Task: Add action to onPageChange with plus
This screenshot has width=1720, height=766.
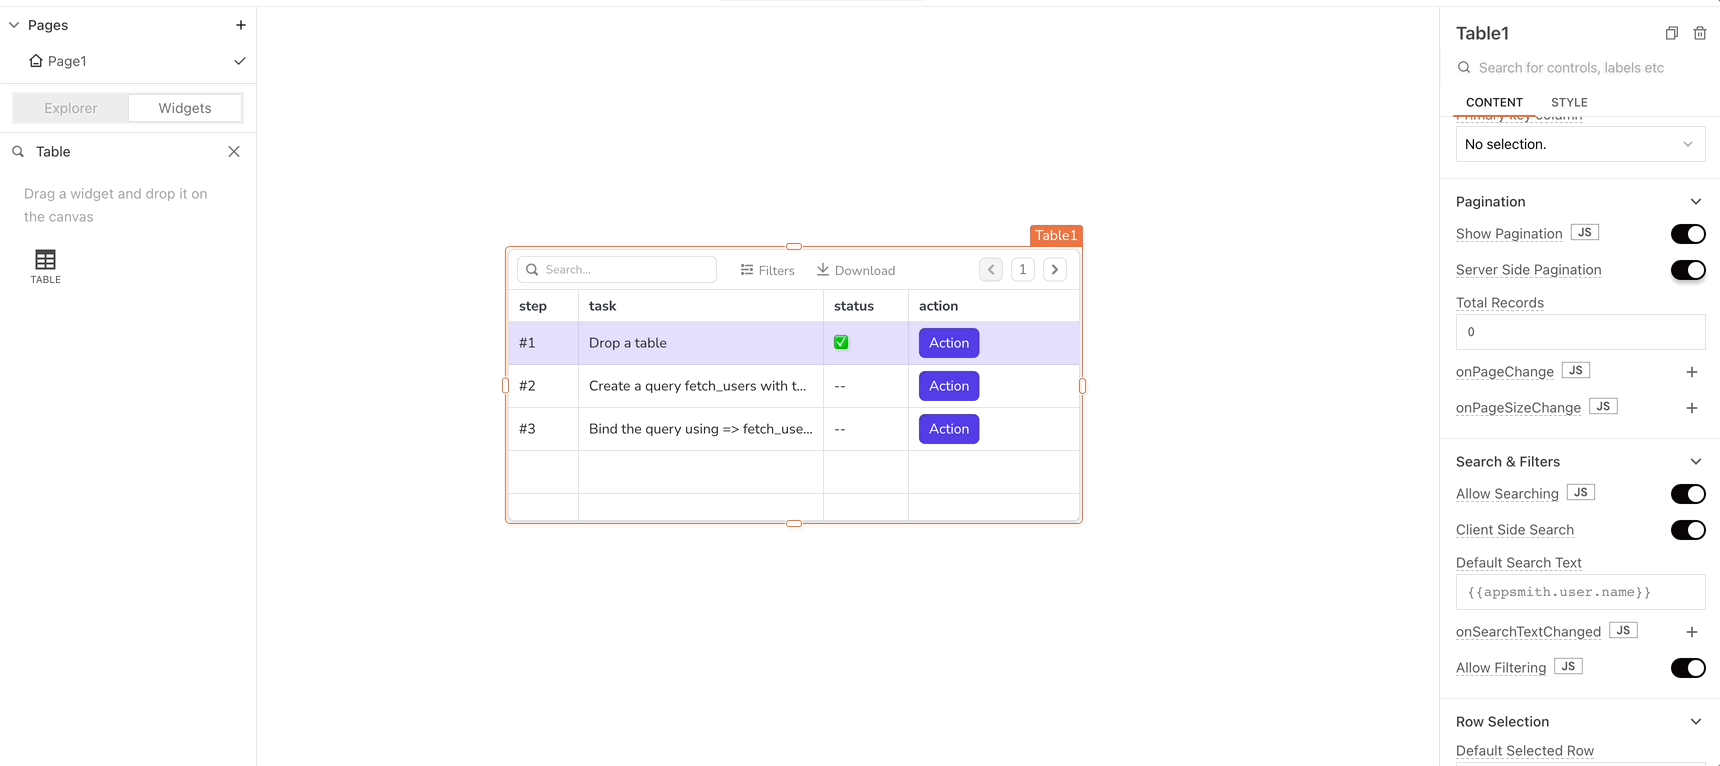Action: point(1692,372)
